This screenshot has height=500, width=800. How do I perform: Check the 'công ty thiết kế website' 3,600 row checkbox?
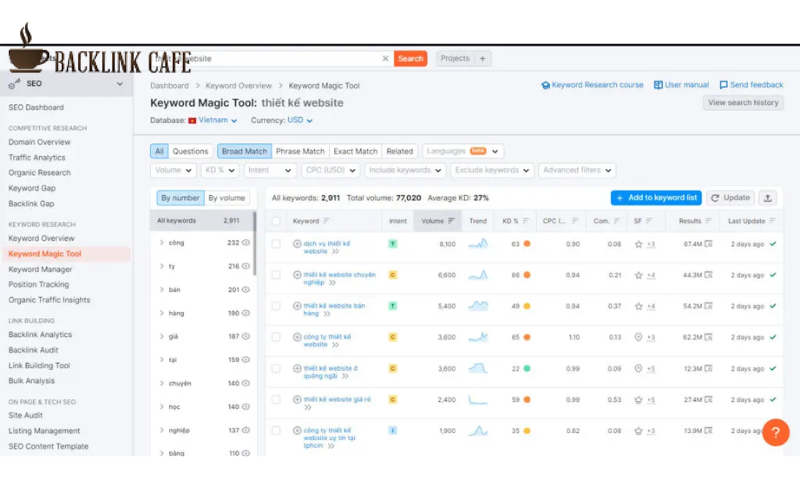coord(276,337)
